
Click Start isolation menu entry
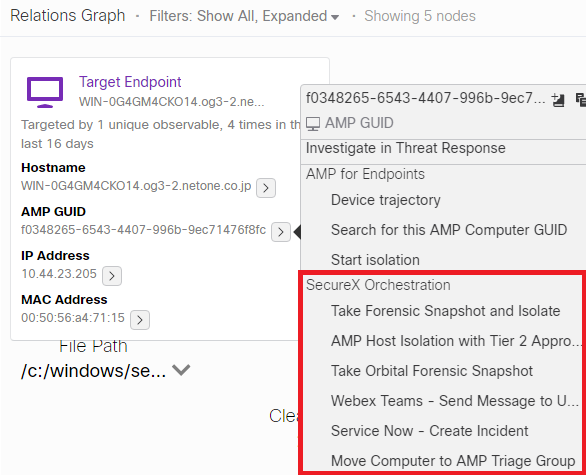click(375, 260)
